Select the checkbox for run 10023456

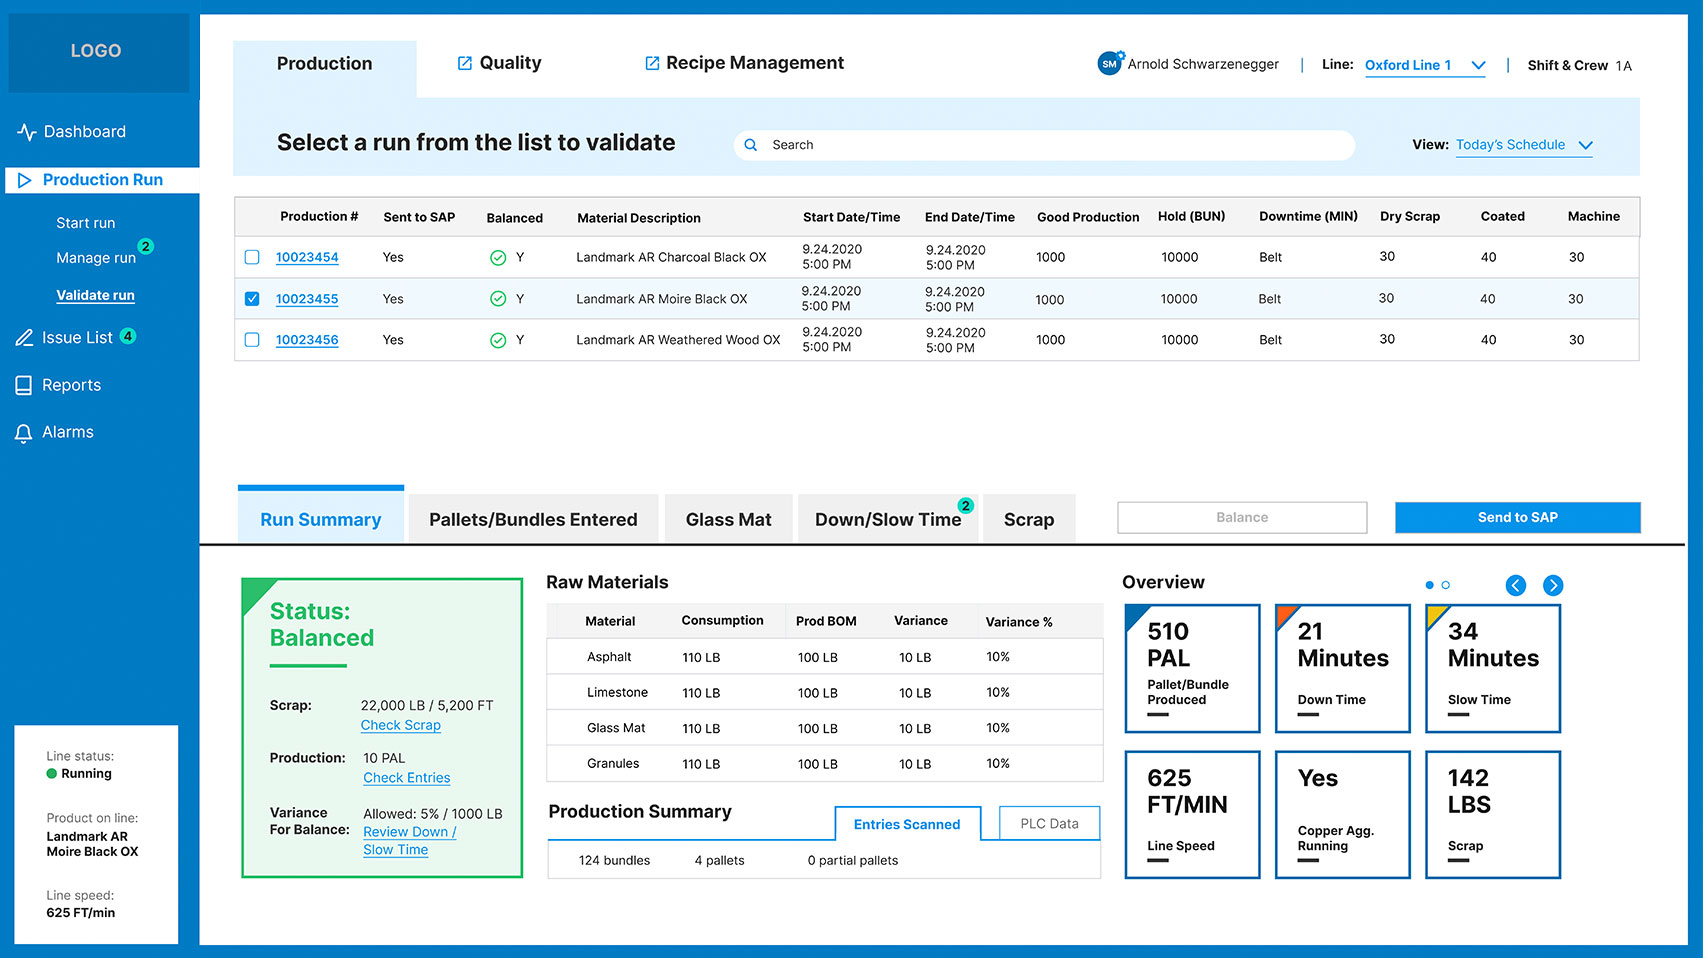click(252, 340)
